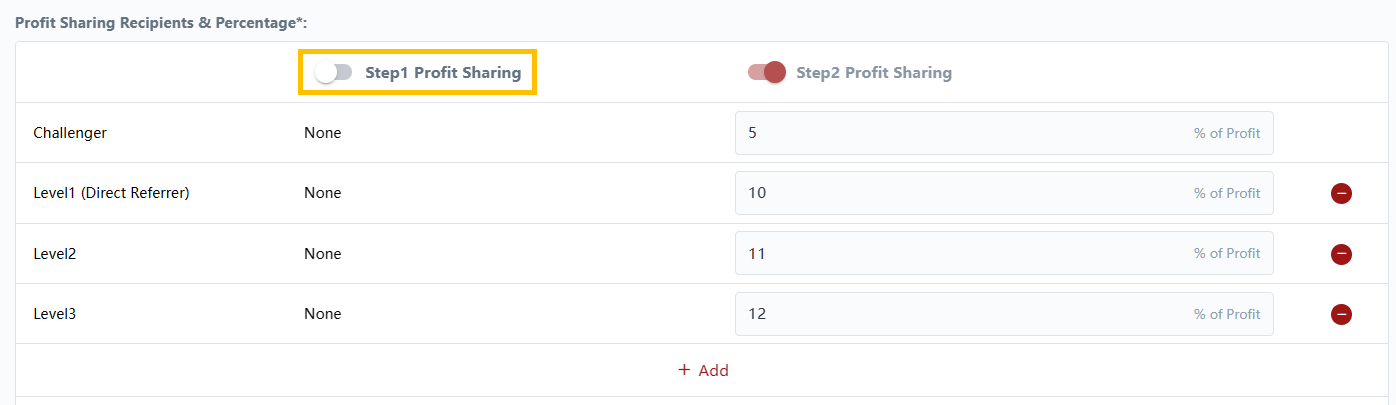
Task: Click the red minus icon for Level2
Action: (1341, 254)
